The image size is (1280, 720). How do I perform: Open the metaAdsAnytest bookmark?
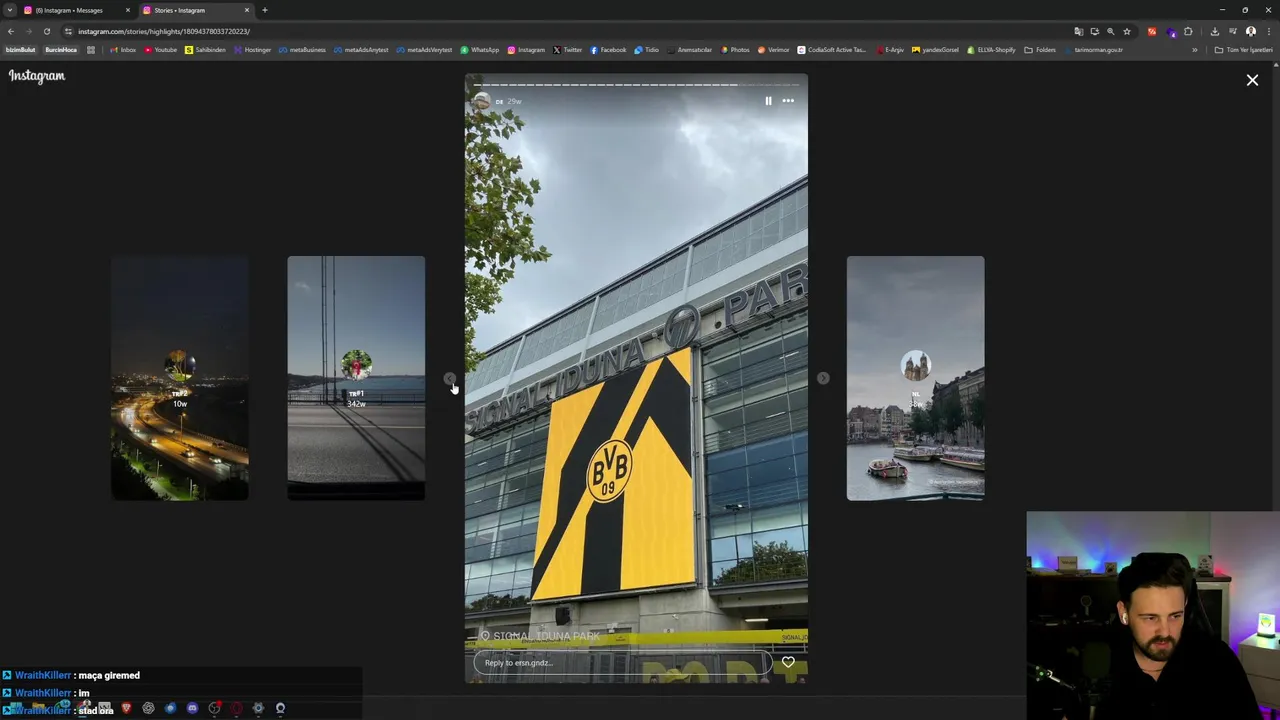pos(361,50)
